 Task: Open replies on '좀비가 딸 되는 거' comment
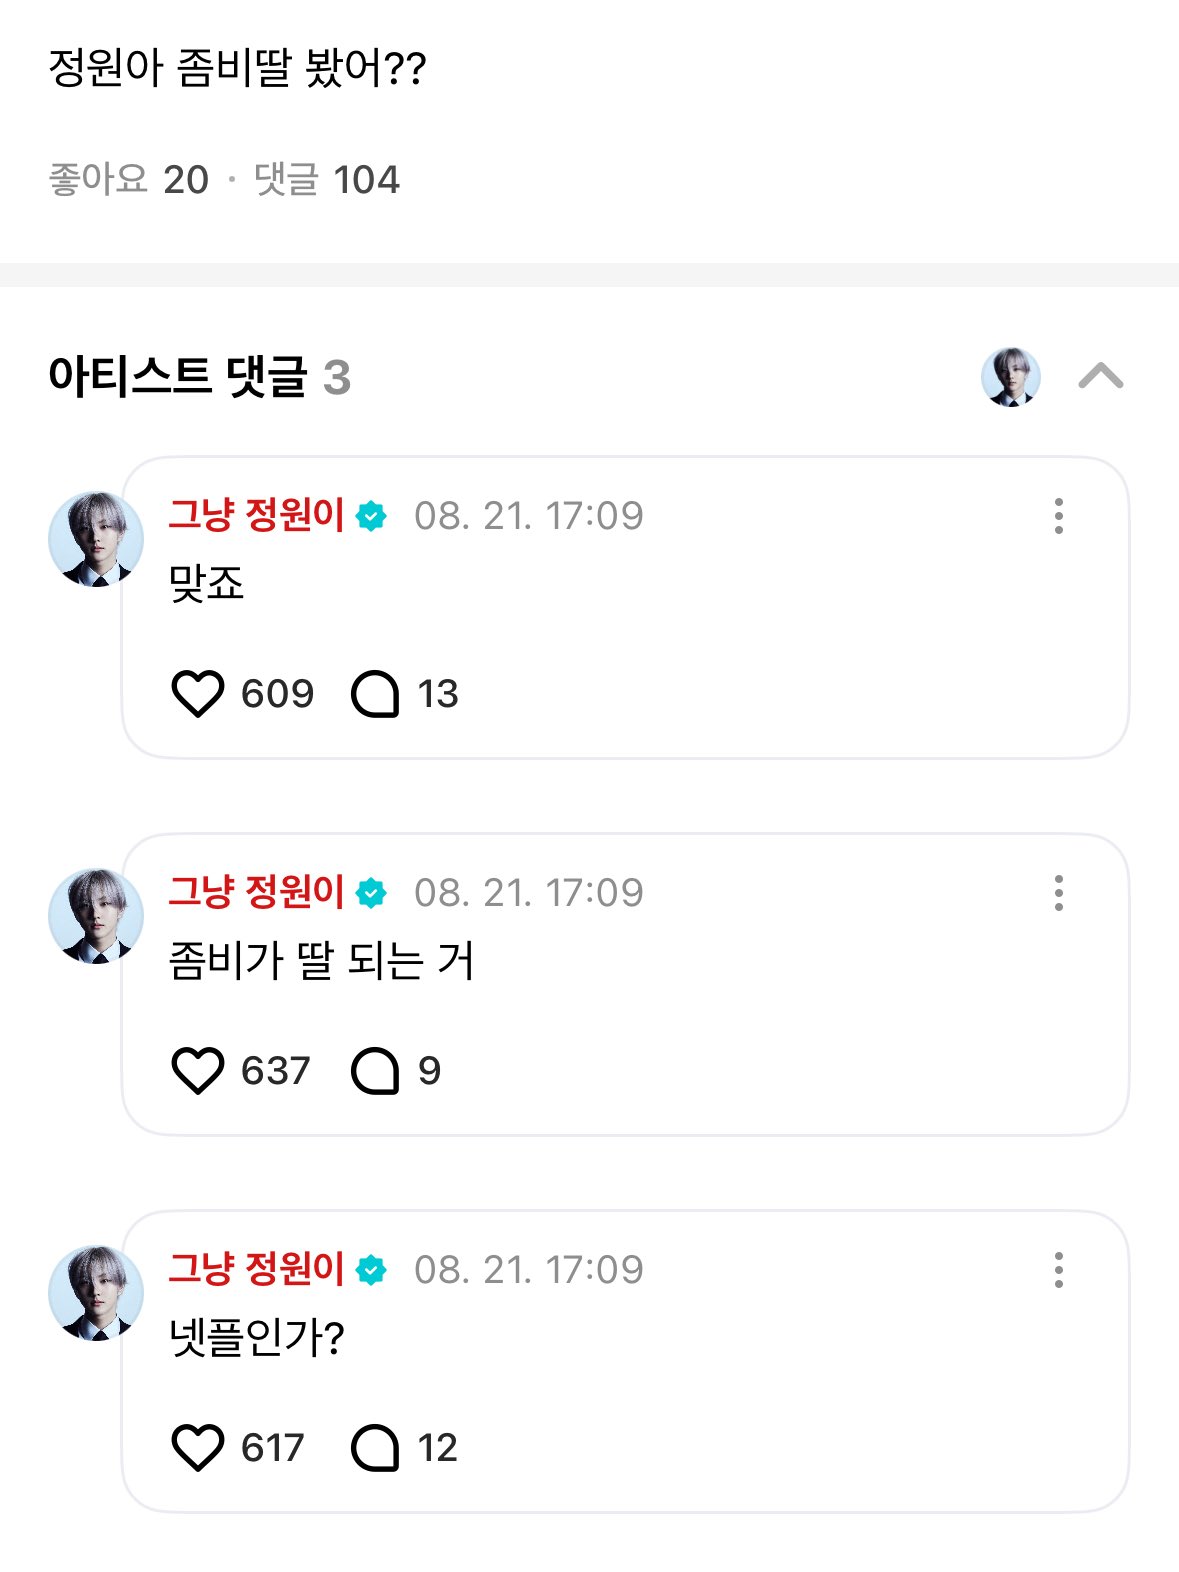click(376, 1071)
